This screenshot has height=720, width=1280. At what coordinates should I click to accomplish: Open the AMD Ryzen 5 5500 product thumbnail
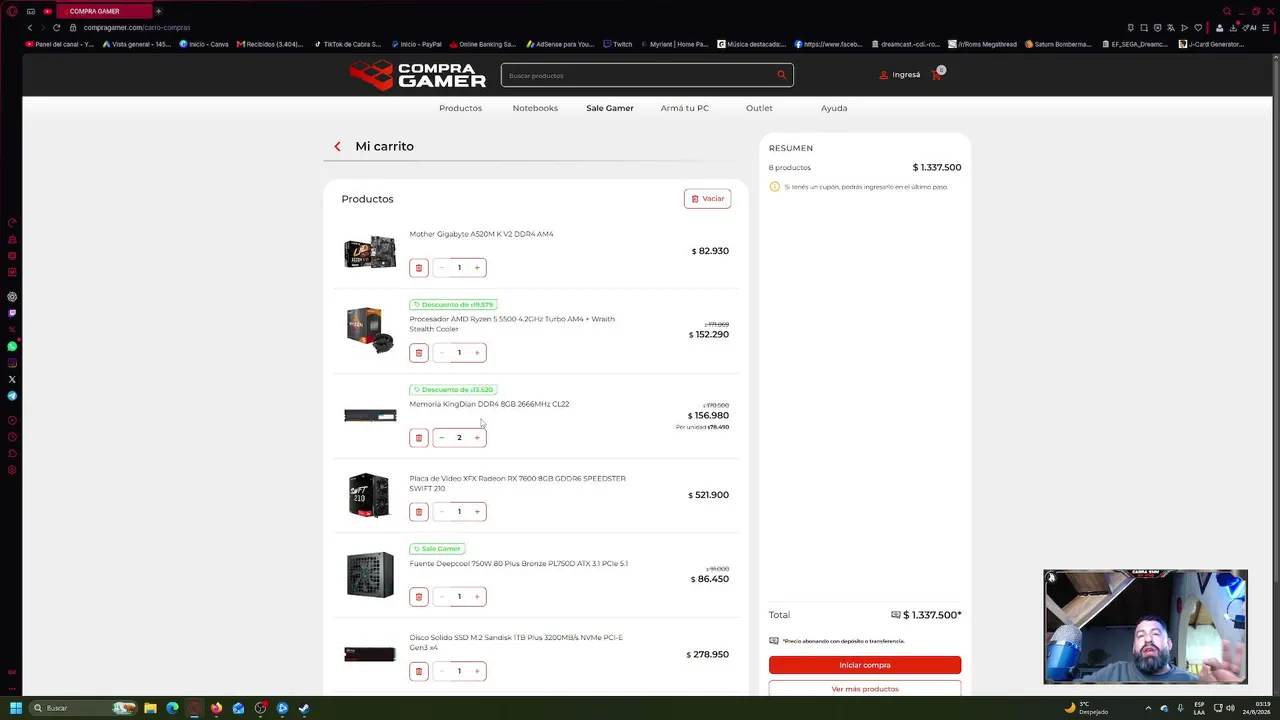[x=370, y=330]
